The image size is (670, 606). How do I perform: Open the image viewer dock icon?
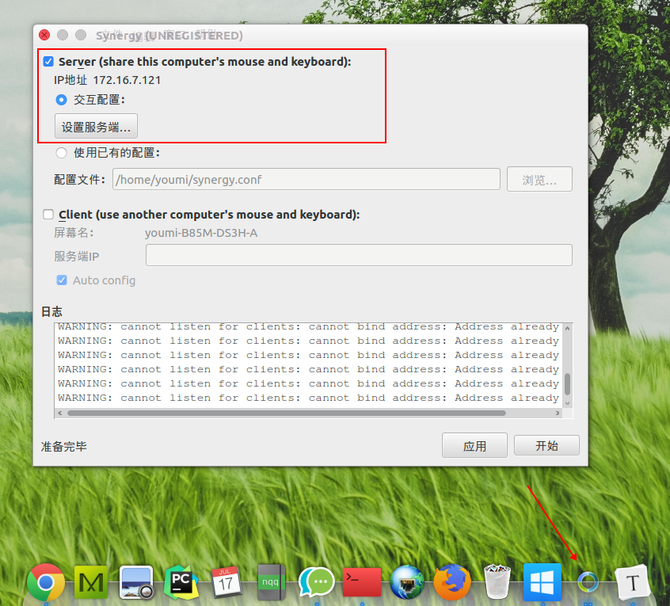136,582
